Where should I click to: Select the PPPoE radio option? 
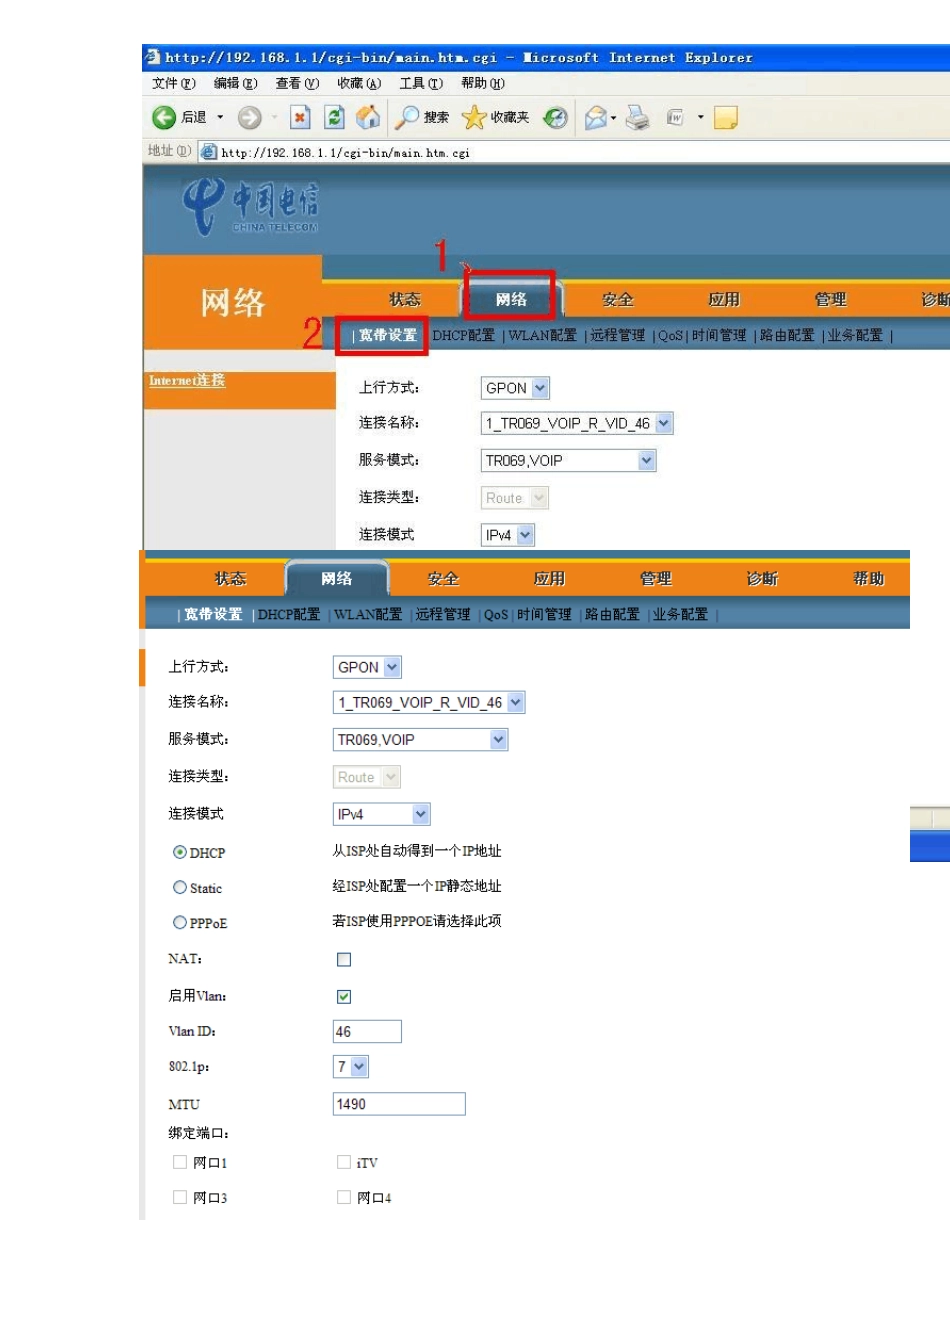click(x=180, y=923)
